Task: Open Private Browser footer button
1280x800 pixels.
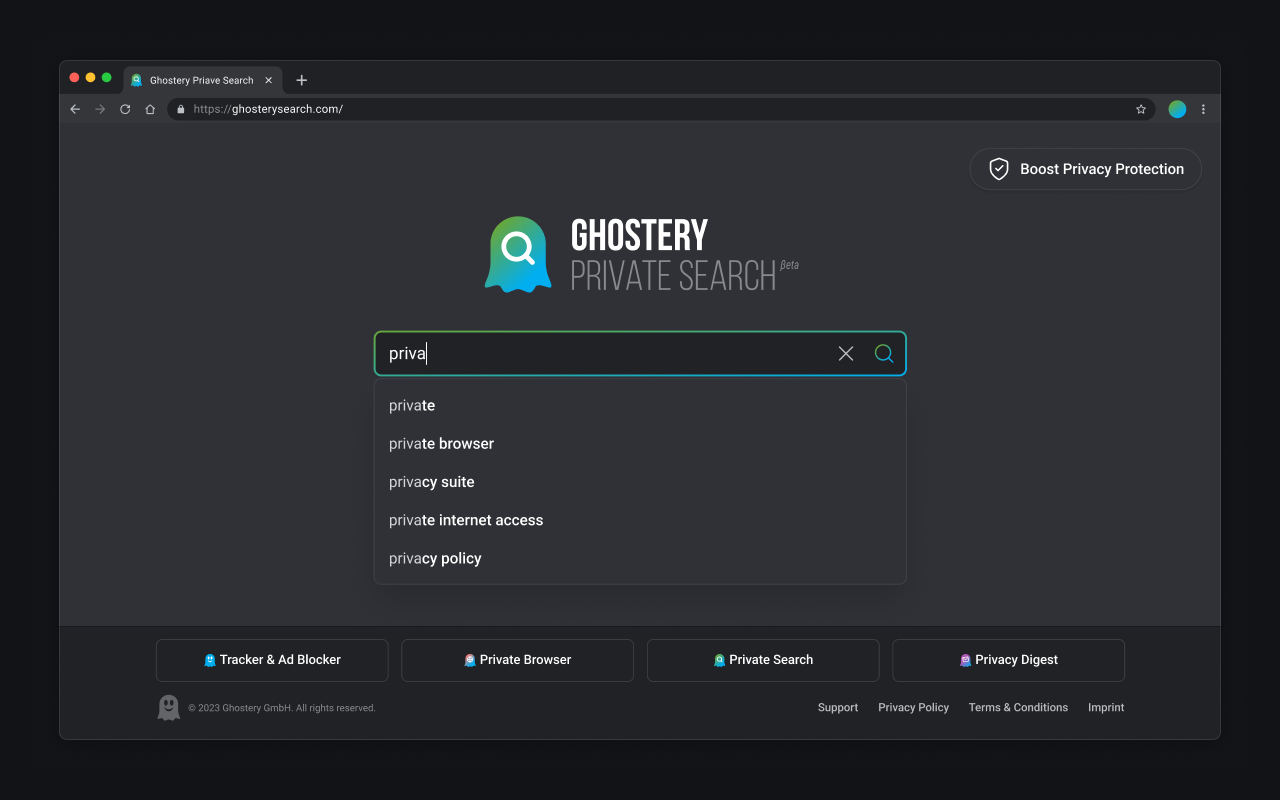Action: [x=517, y=660]
